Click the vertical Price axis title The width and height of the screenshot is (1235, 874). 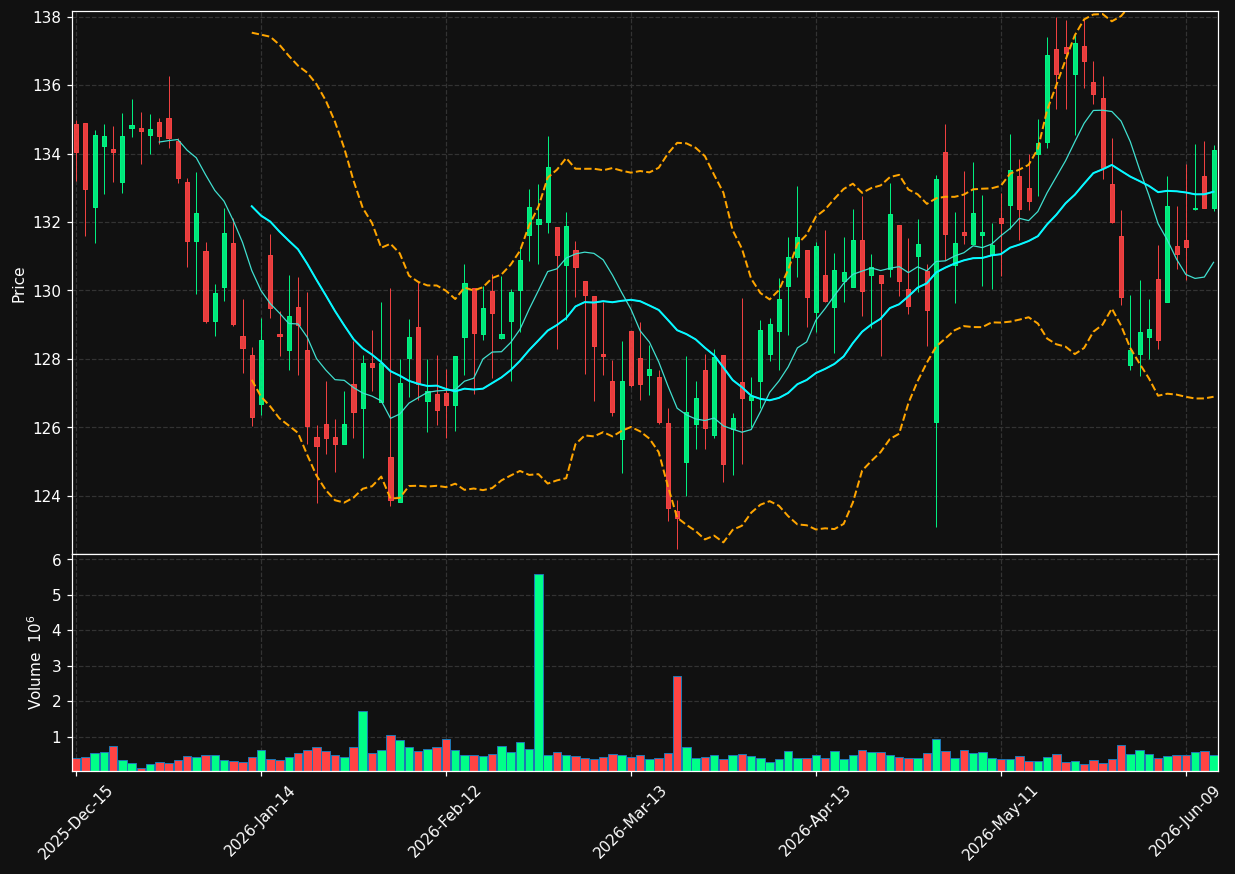click(19, 284)
